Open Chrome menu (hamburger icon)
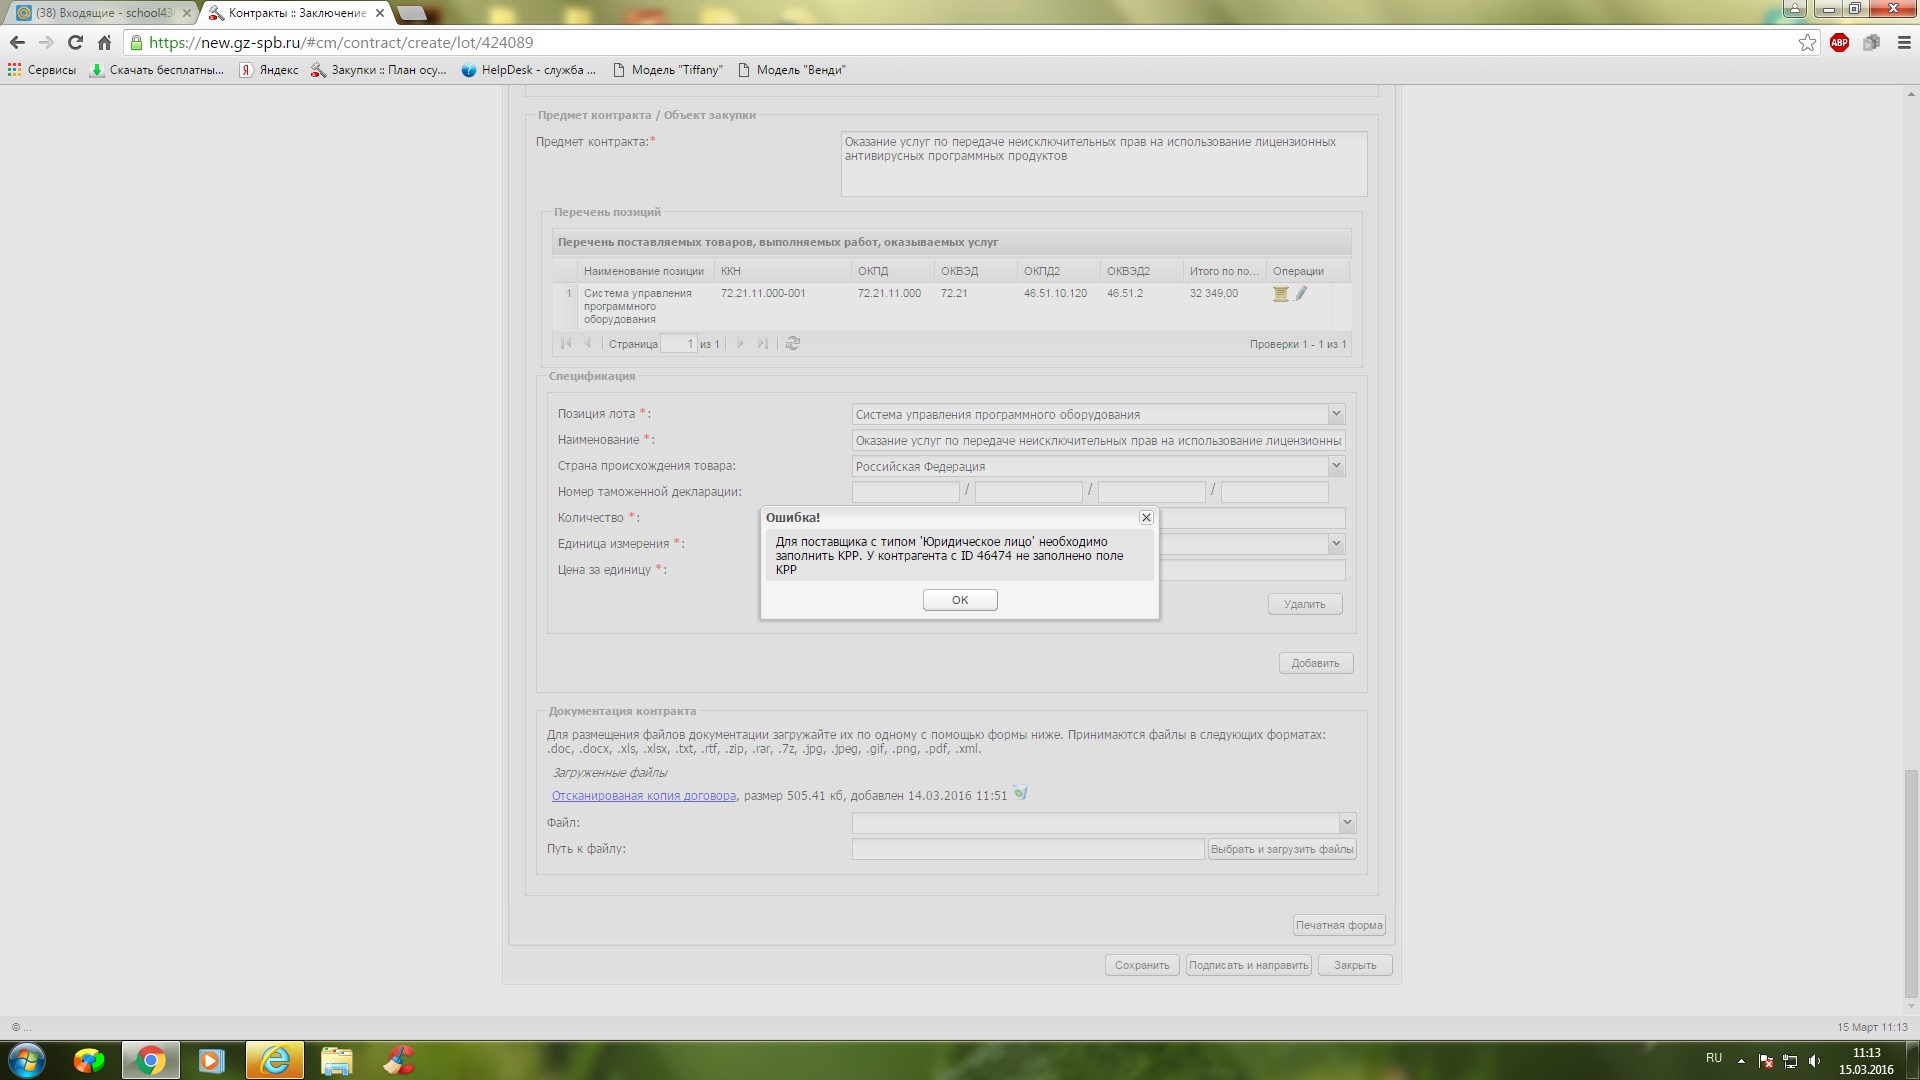The height and width of the screenshot is (1080, 1920). click(1904, 42)
